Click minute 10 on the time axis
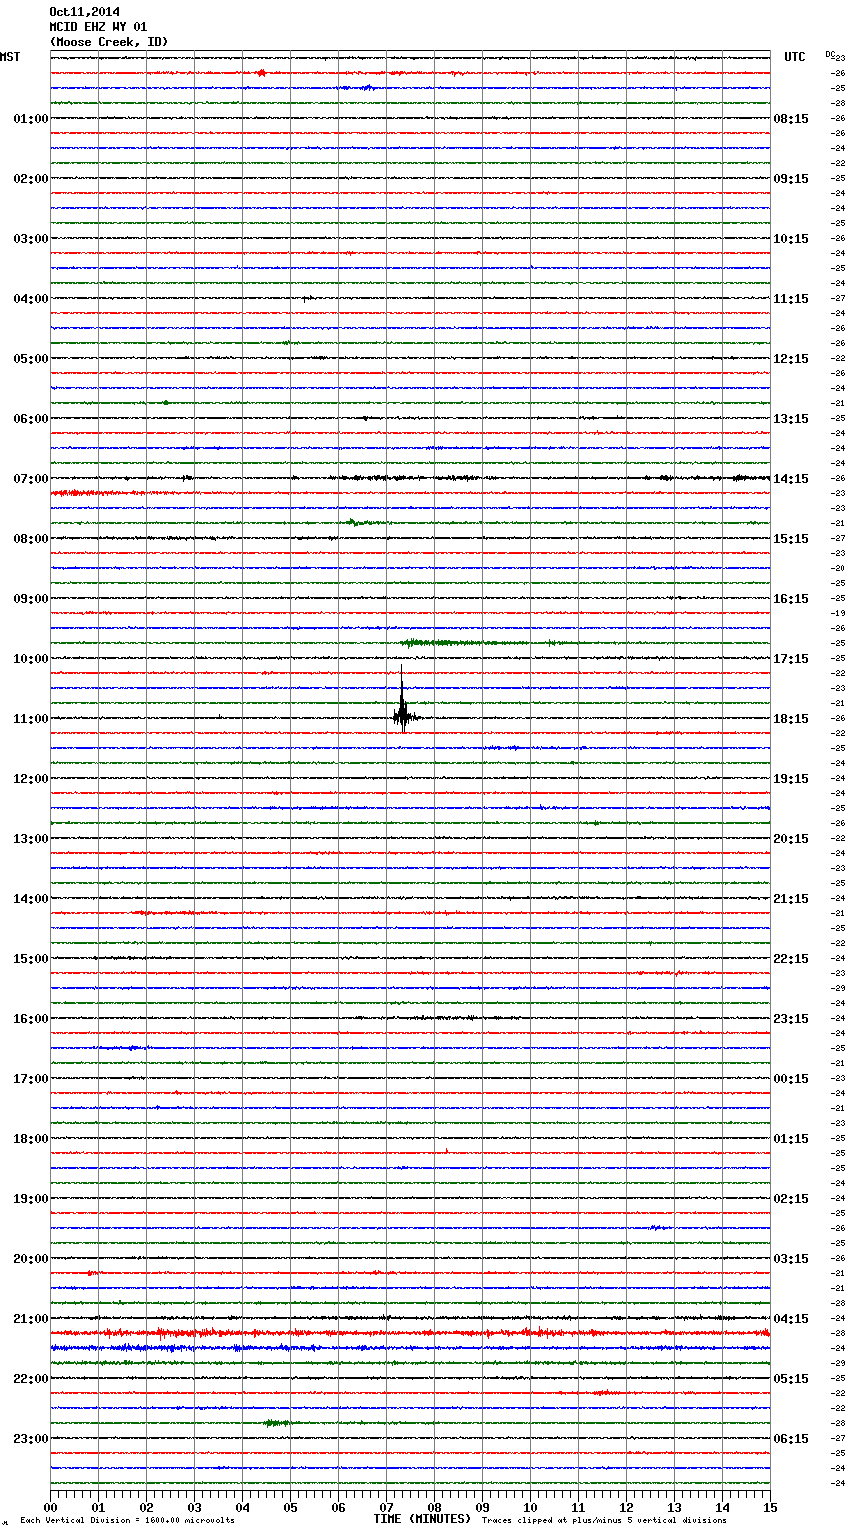 (x=530, y=1507)
